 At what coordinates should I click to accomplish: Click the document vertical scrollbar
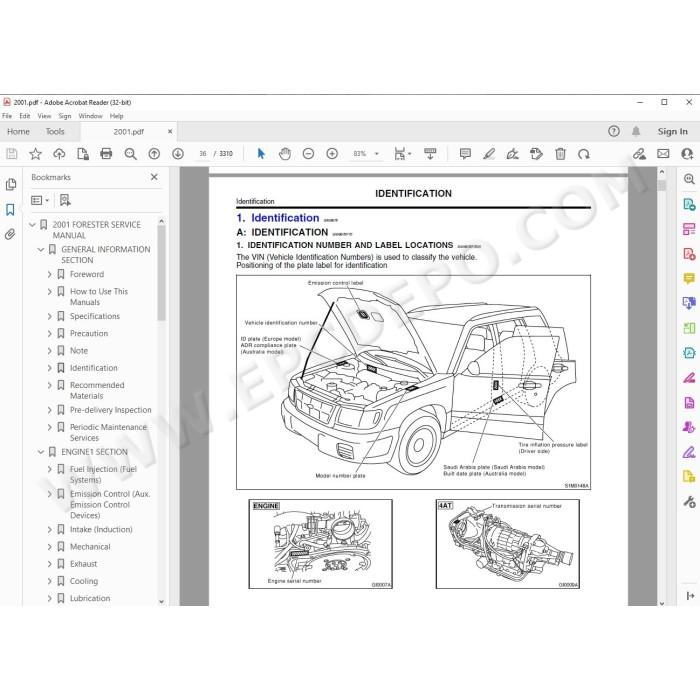click(x=662, y=184)
